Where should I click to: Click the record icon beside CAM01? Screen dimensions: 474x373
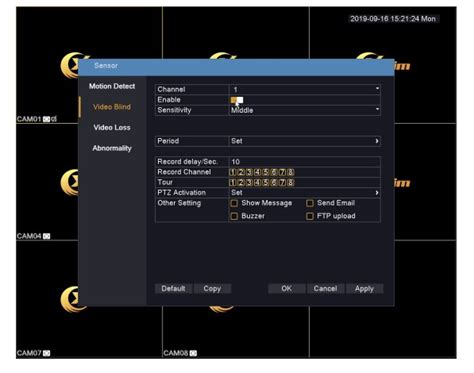[x=46, y=119]
